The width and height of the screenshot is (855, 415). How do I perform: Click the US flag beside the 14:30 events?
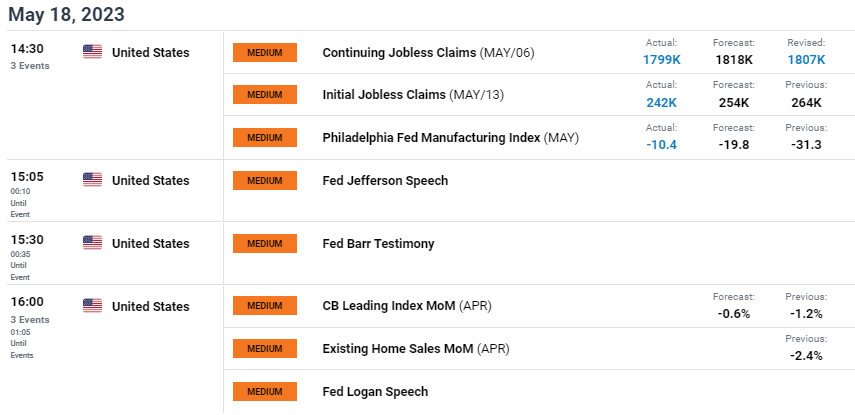click(x=92, y=52)
